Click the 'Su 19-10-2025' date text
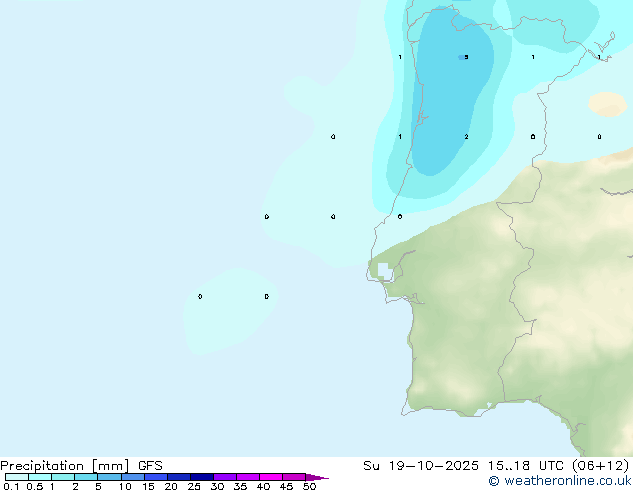 421,466
